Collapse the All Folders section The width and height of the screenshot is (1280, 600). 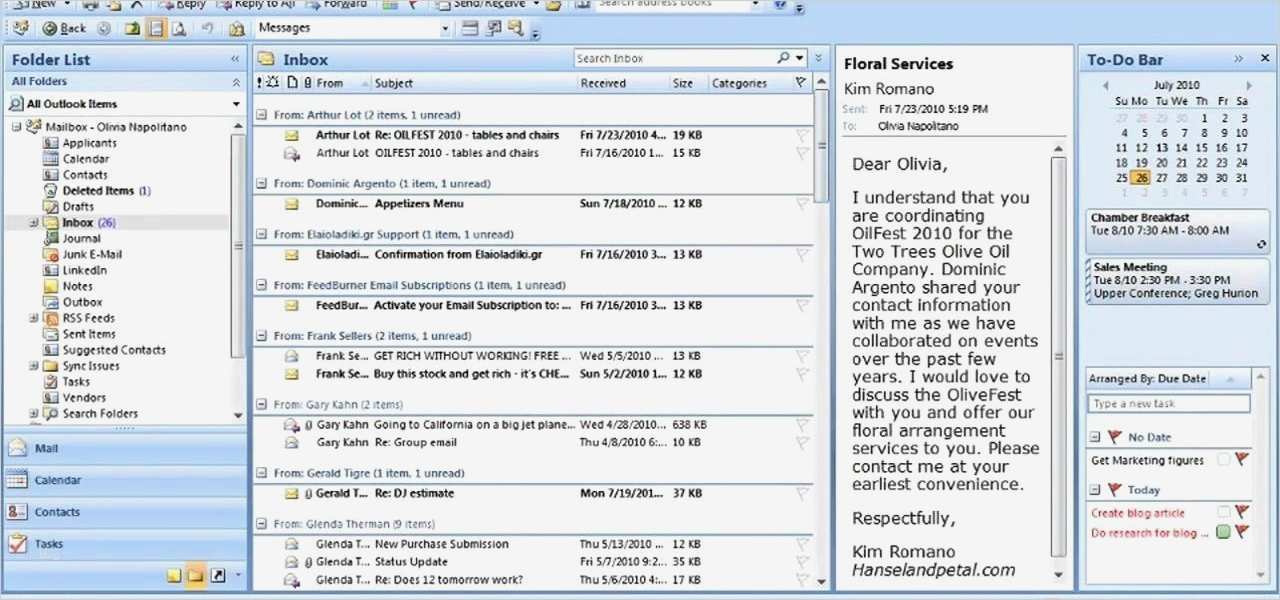[236, 82]
